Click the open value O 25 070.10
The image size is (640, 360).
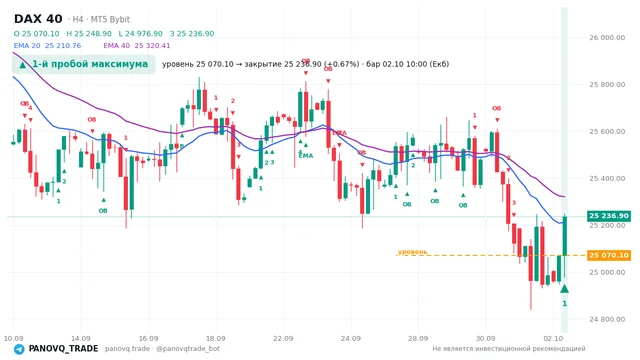36,33
